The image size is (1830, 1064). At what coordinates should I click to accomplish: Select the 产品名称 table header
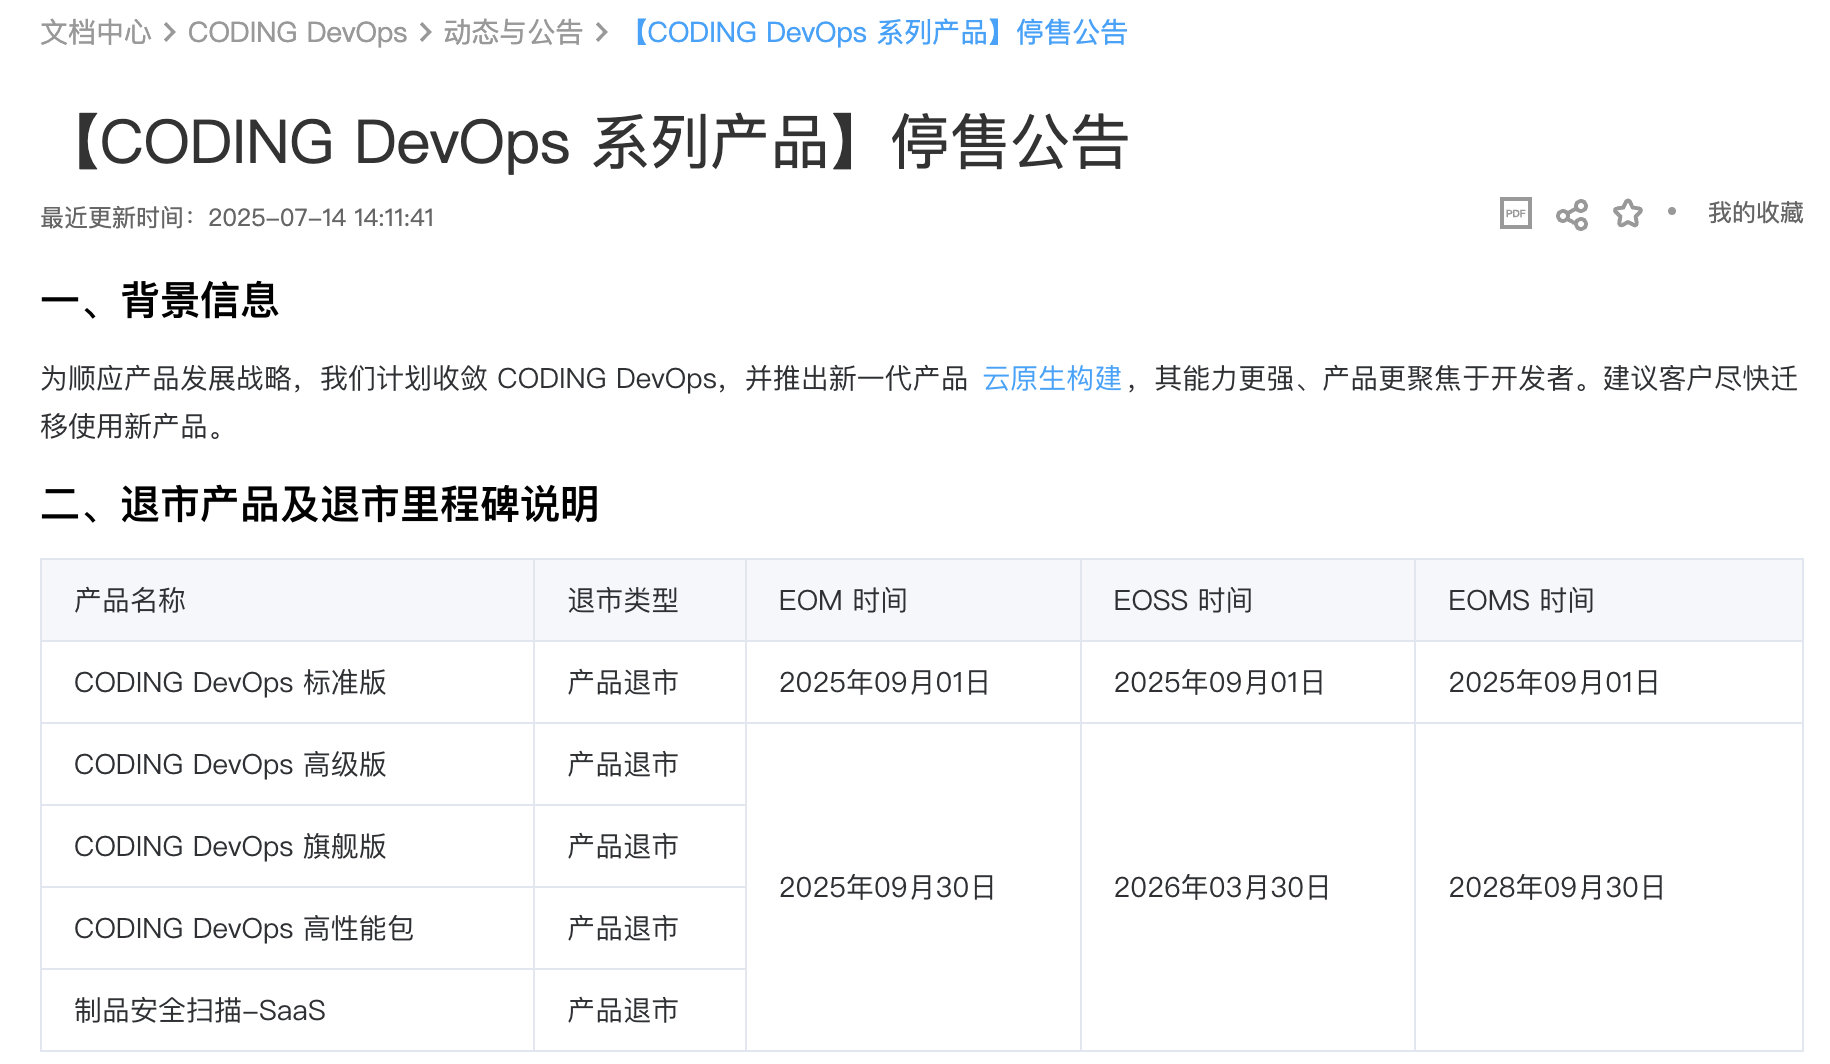pyautogui.click(x=128, y=600)
